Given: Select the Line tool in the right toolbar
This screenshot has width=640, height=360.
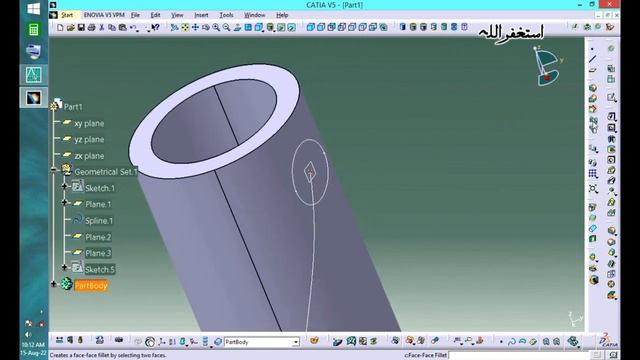Looking at the screenshot, I should (593, 60).
